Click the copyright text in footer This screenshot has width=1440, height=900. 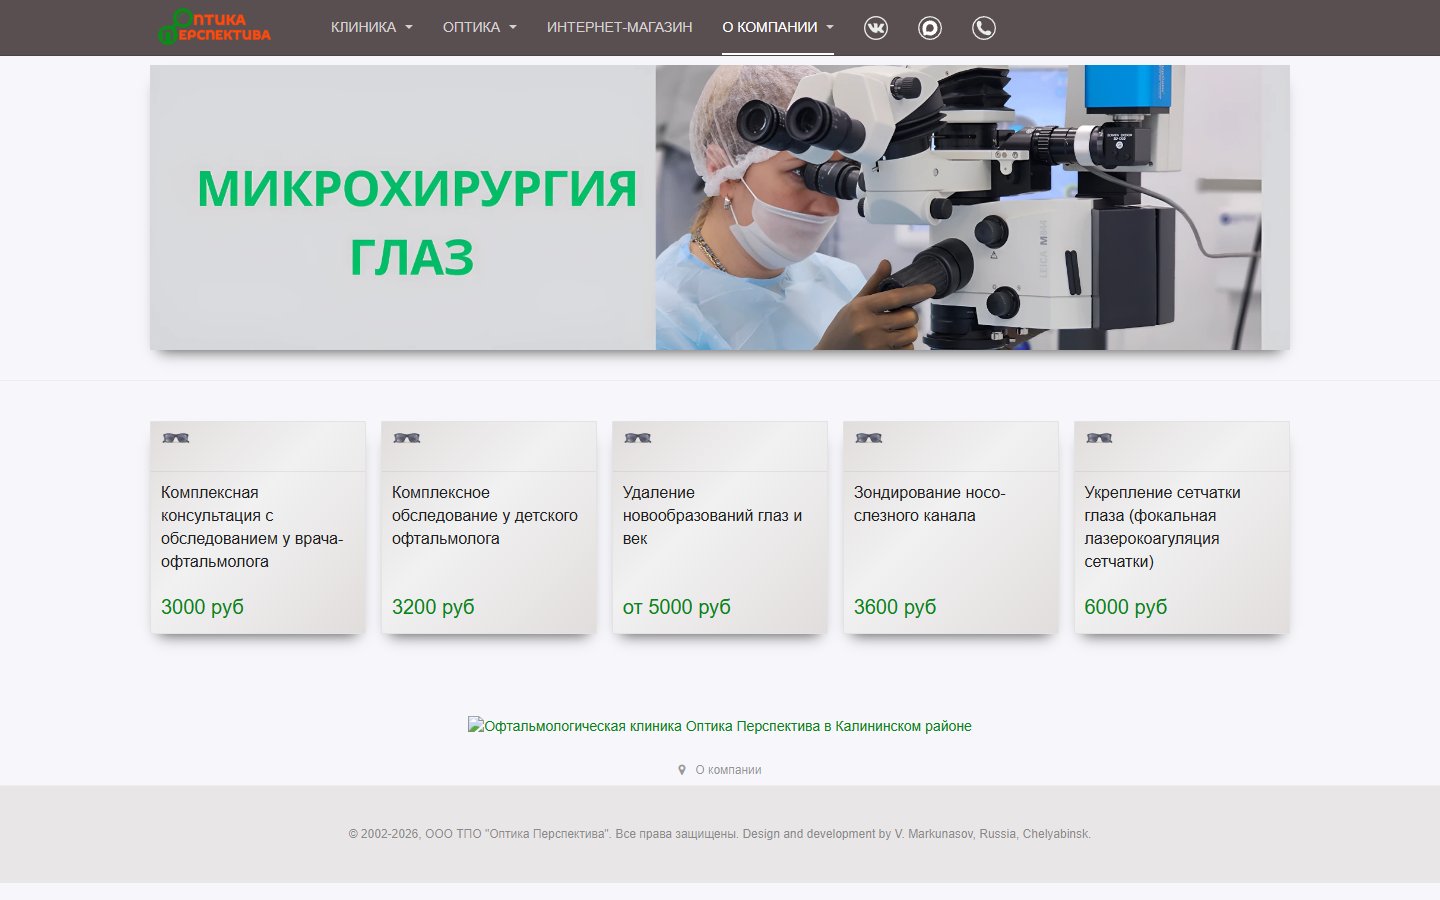(720, 834)
